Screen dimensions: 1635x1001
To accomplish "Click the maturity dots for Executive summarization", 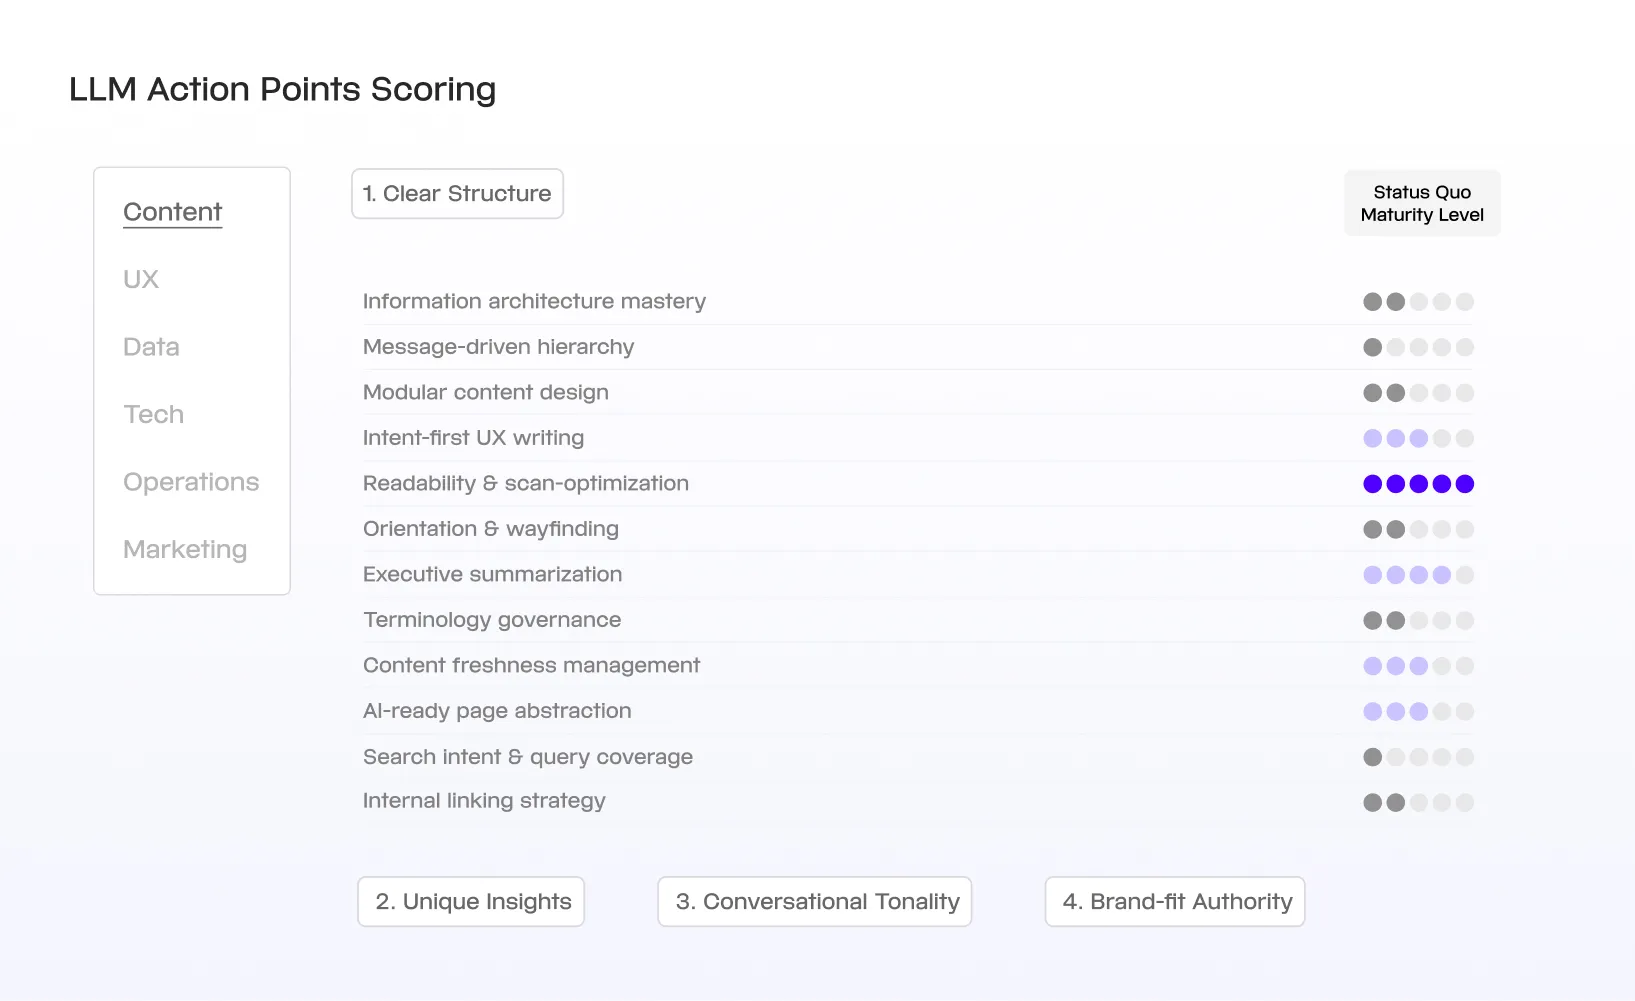I will point(1419,575).
